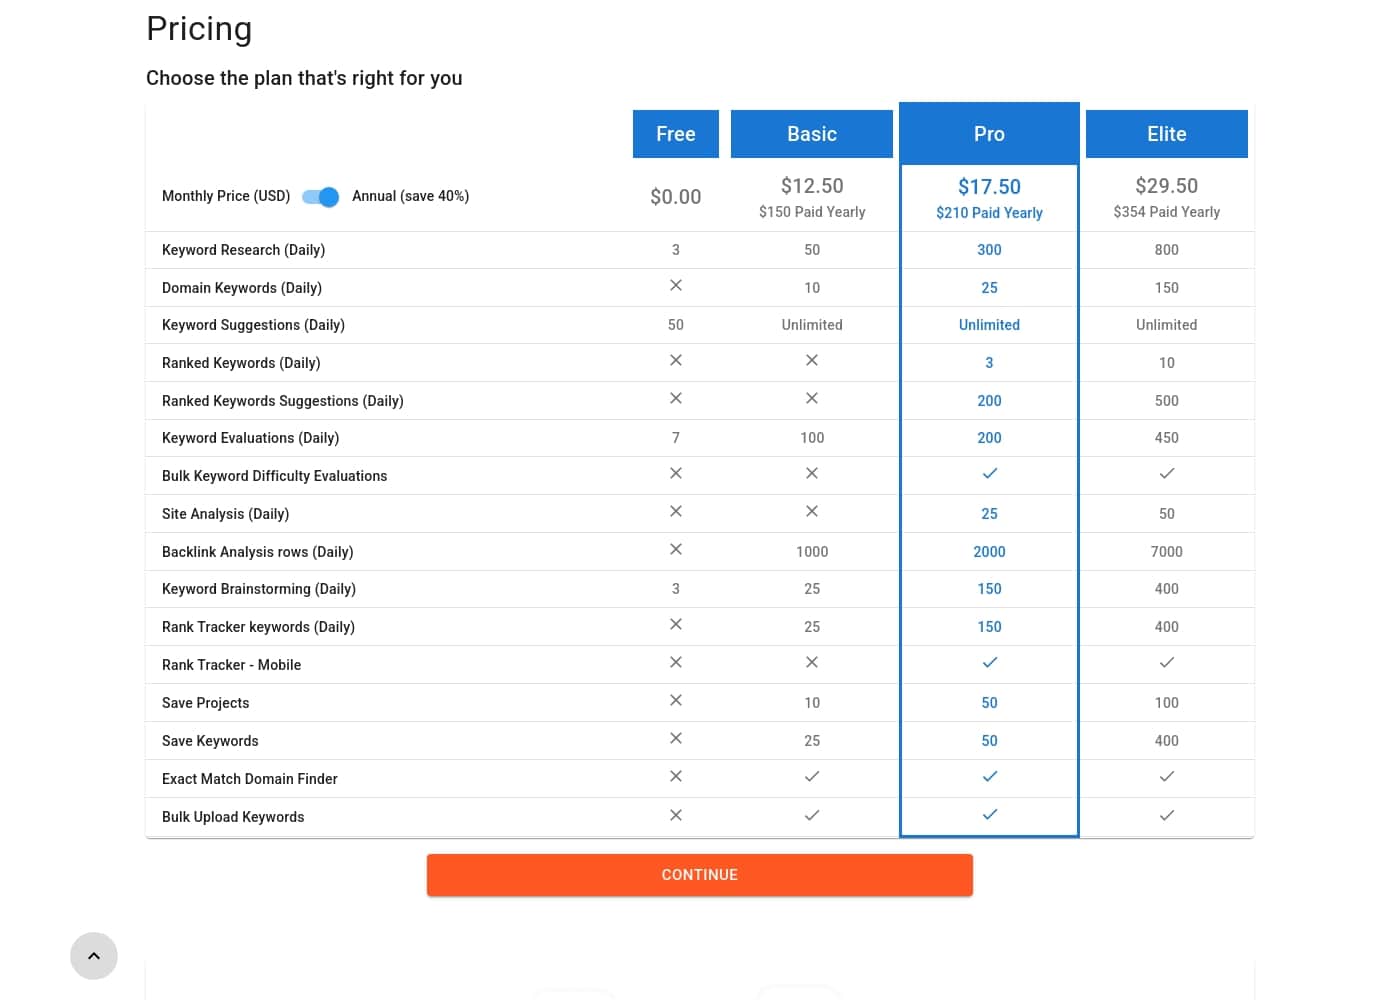
Task: Click the orange CONTINUE button
Action: 700,875
